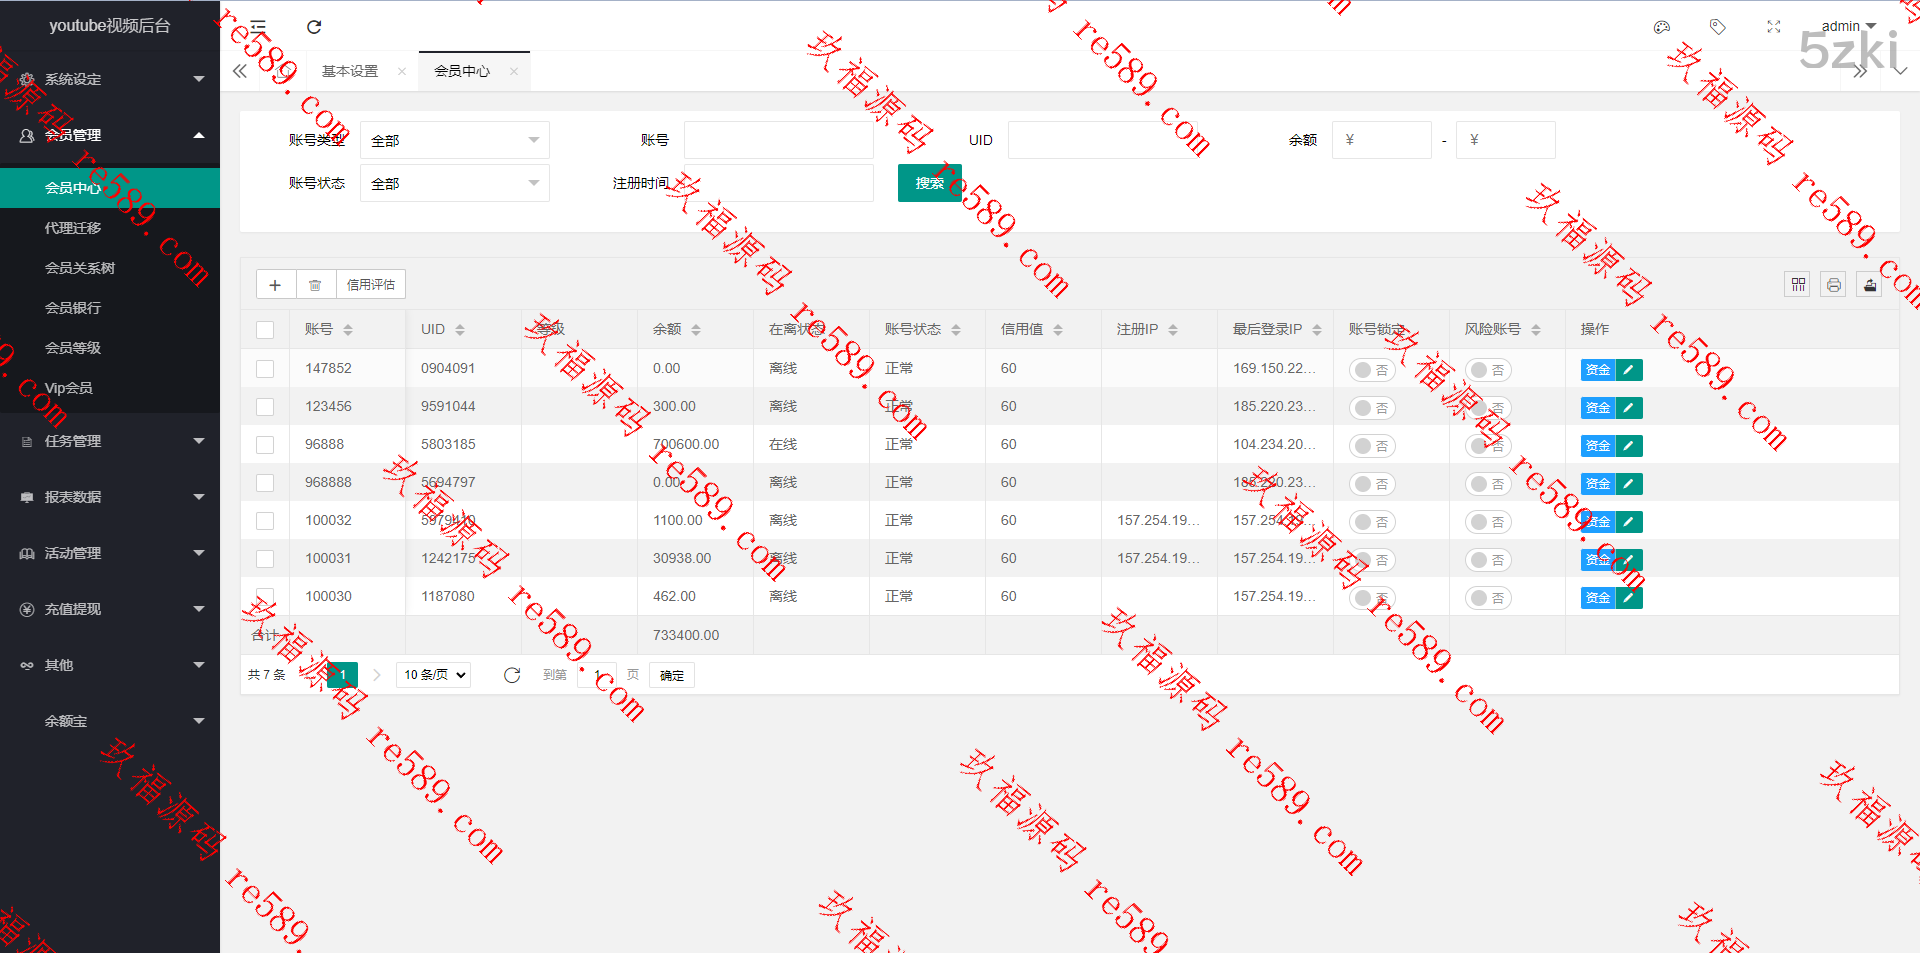
Task: Click the fullscreen icon in top header
Action: (x=1773, y=27)
